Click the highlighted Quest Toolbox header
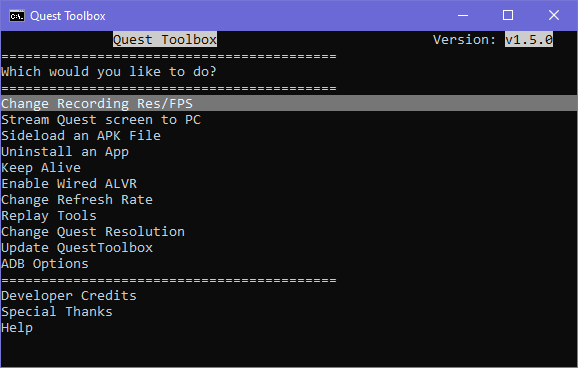The height and width of the screenshot is (368, 578). 165,39
